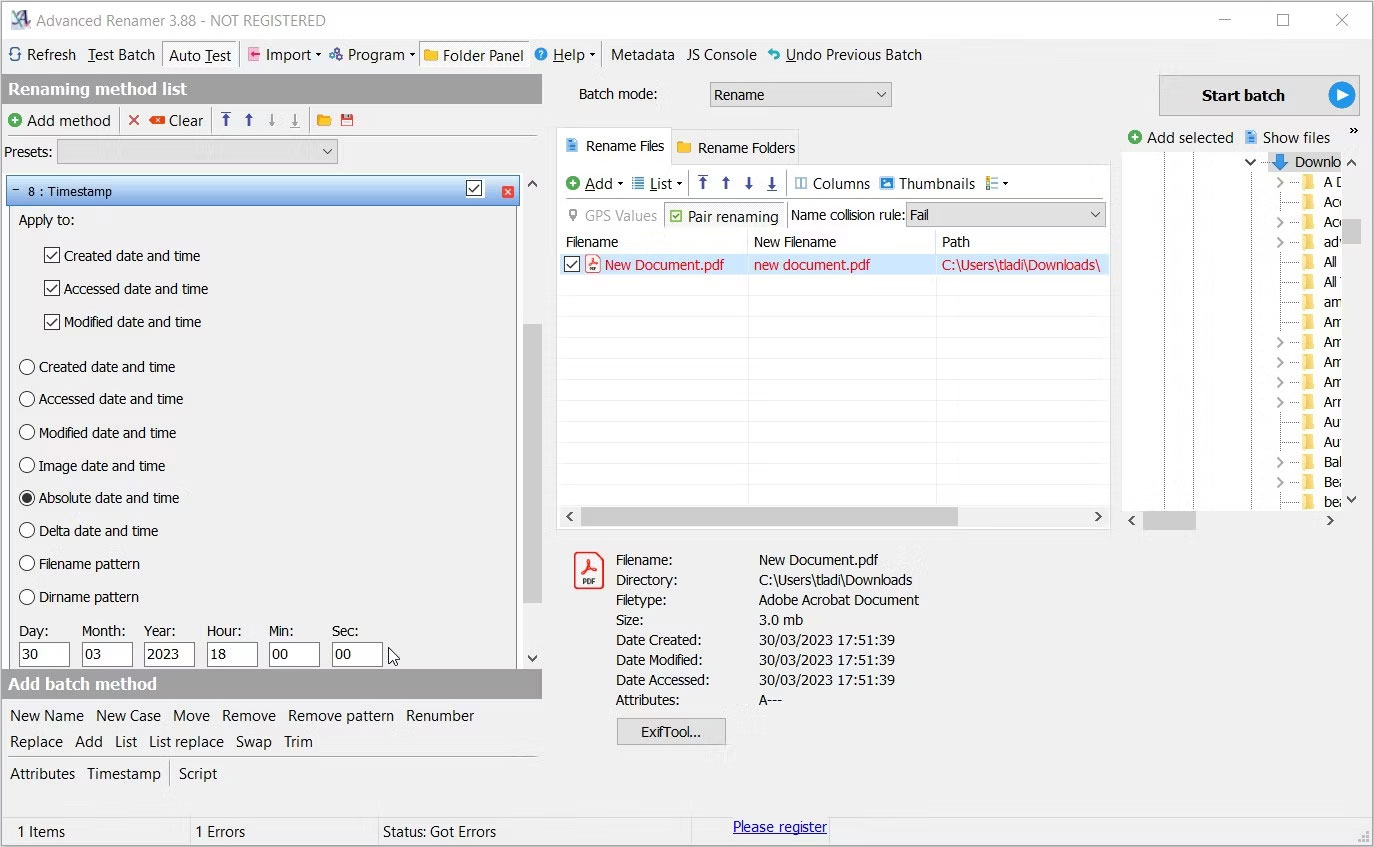Click Undo Previous Batch
Viewport: 1374px width, 847px height.
[845, 55]
